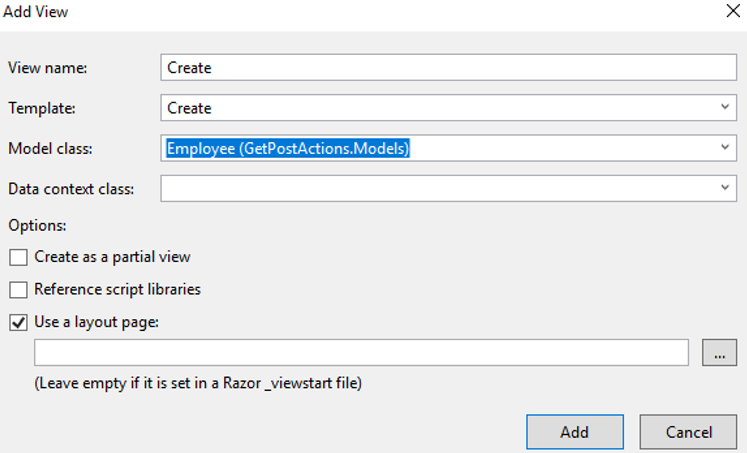Close the Add View dialog with X

(733, 11)
